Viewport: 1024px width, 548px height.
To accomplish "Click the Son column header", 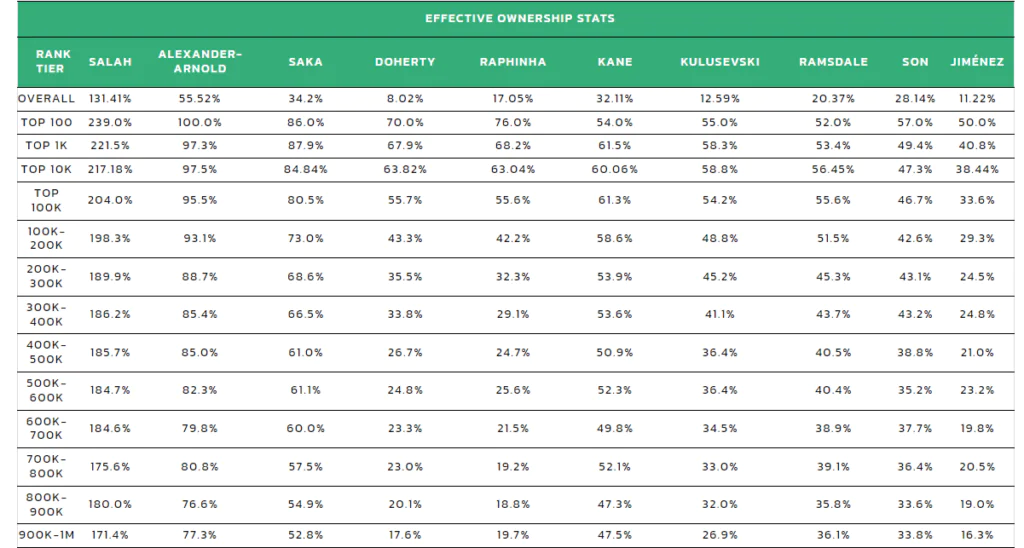I will click(x=915, y=62).
